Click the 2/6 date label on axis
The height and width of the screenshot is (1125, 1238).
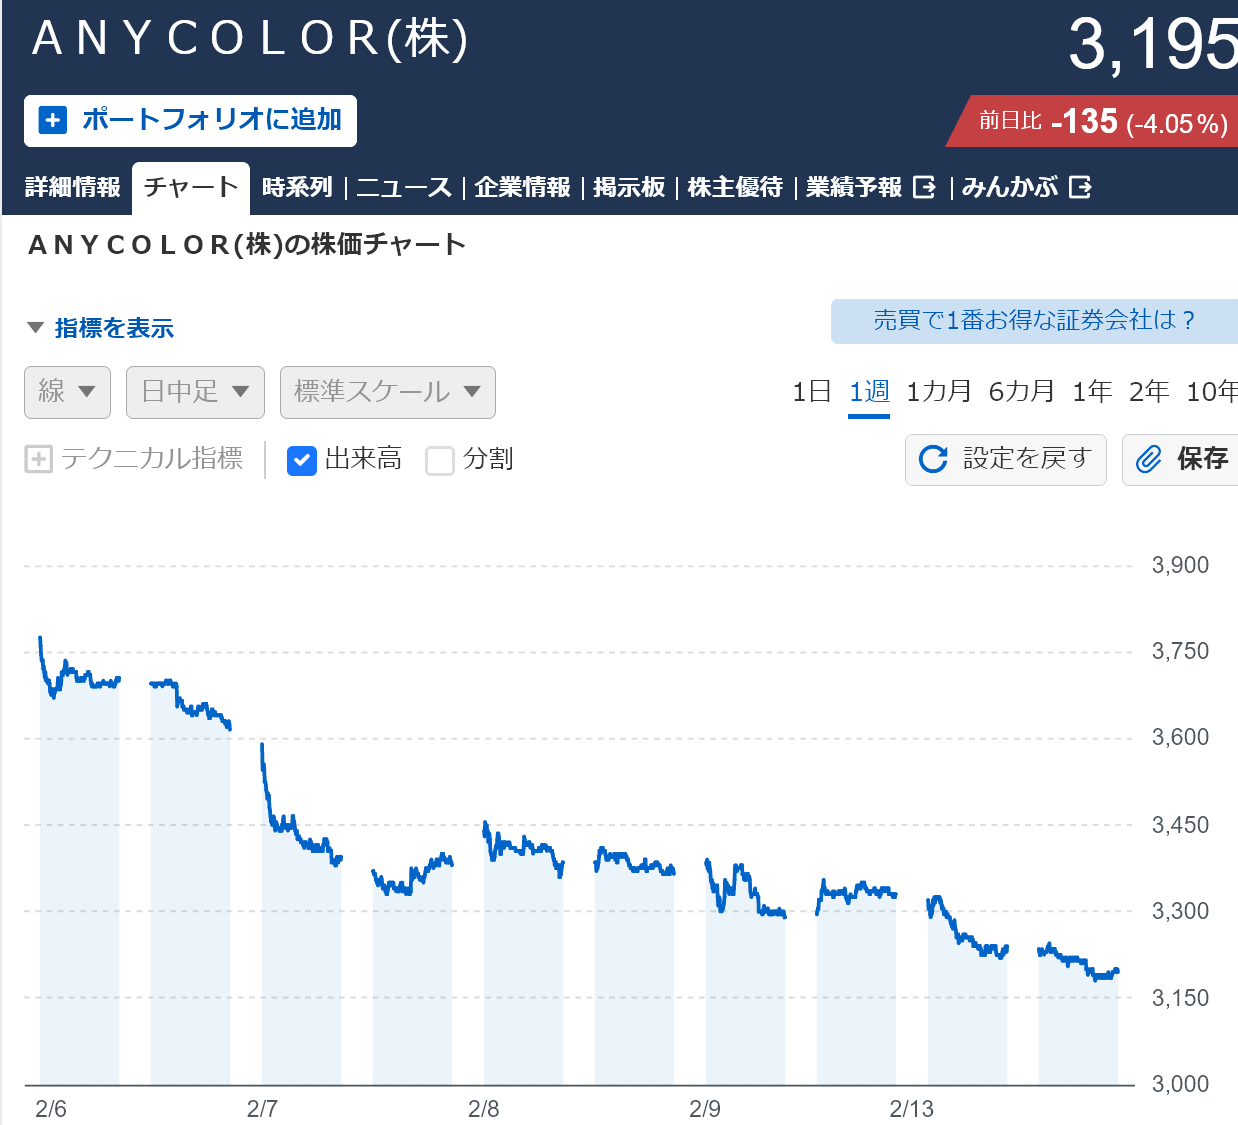pyautogui.click(x=51, y=1108)
